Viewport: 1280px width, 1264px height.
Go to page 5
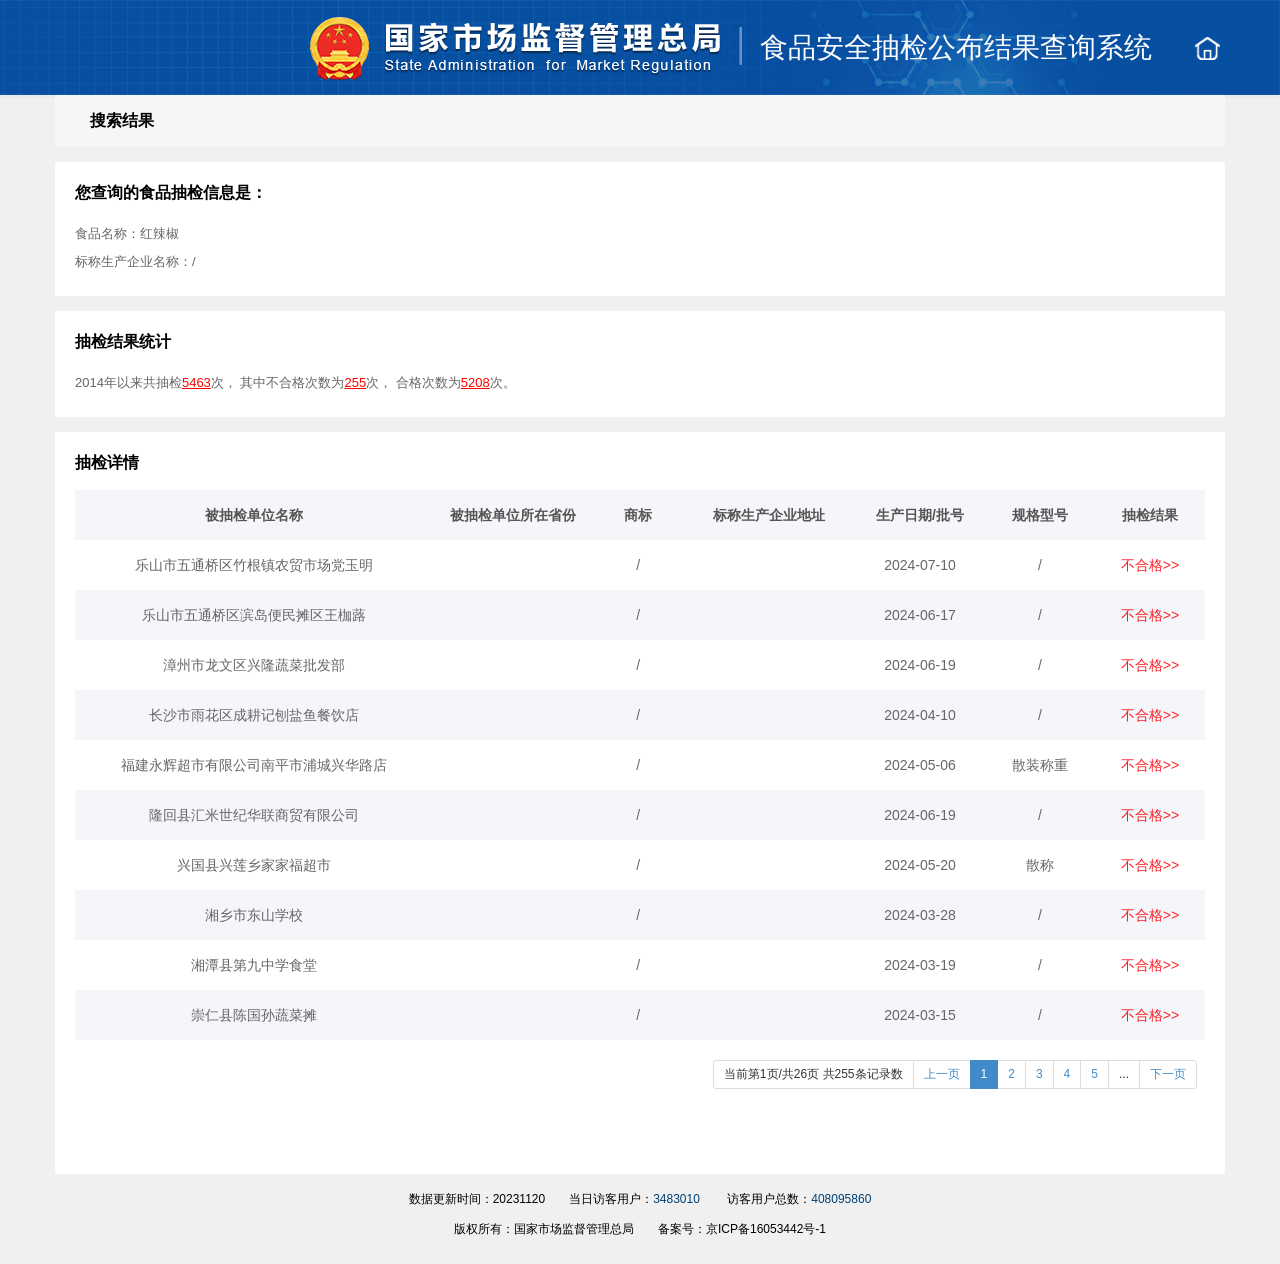coord(1094,1075)
